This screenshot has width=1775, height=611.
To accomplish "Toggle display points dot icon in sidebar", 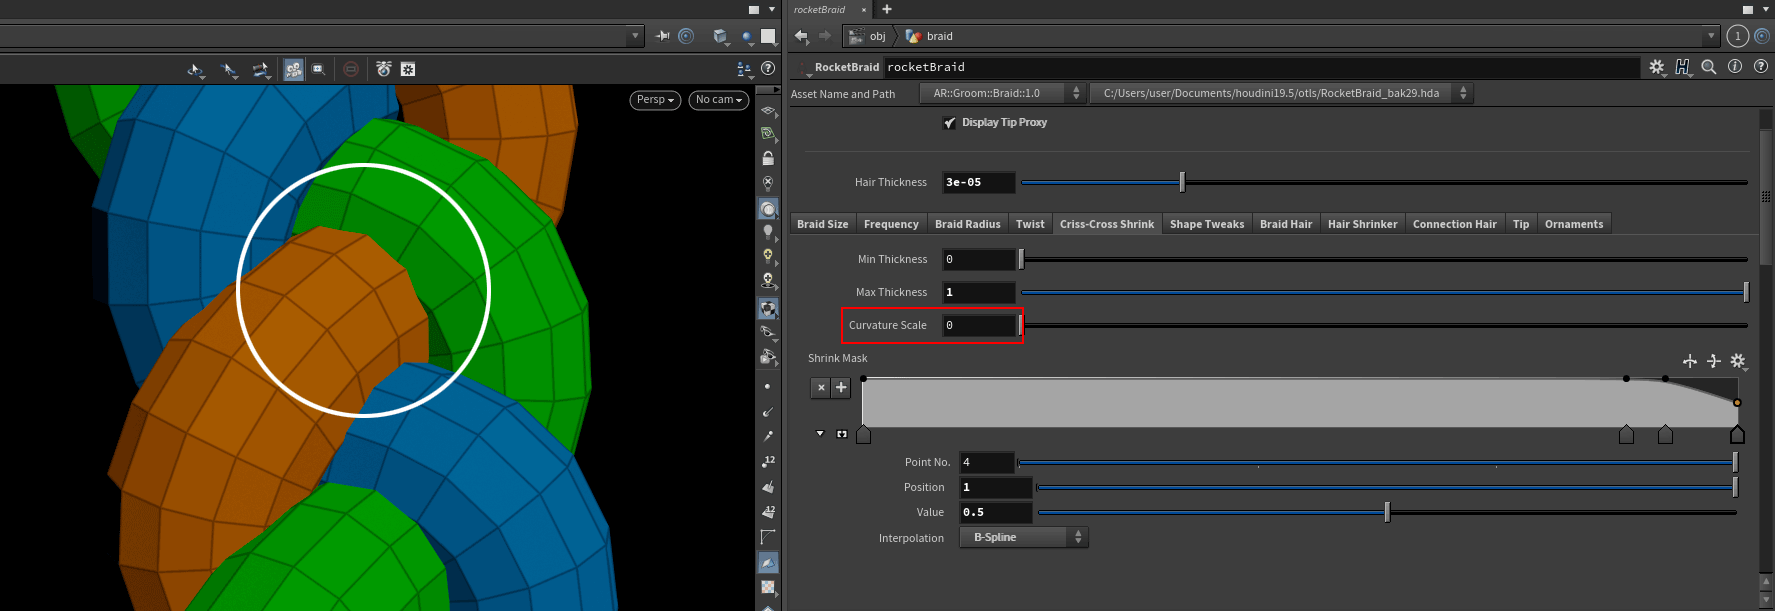I will (768, 386).
